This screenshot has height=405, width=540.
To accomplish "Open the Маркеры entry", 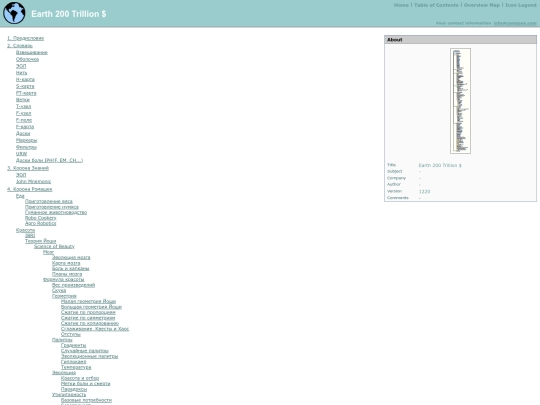I will pyautogui.click(x=26, y=140).
